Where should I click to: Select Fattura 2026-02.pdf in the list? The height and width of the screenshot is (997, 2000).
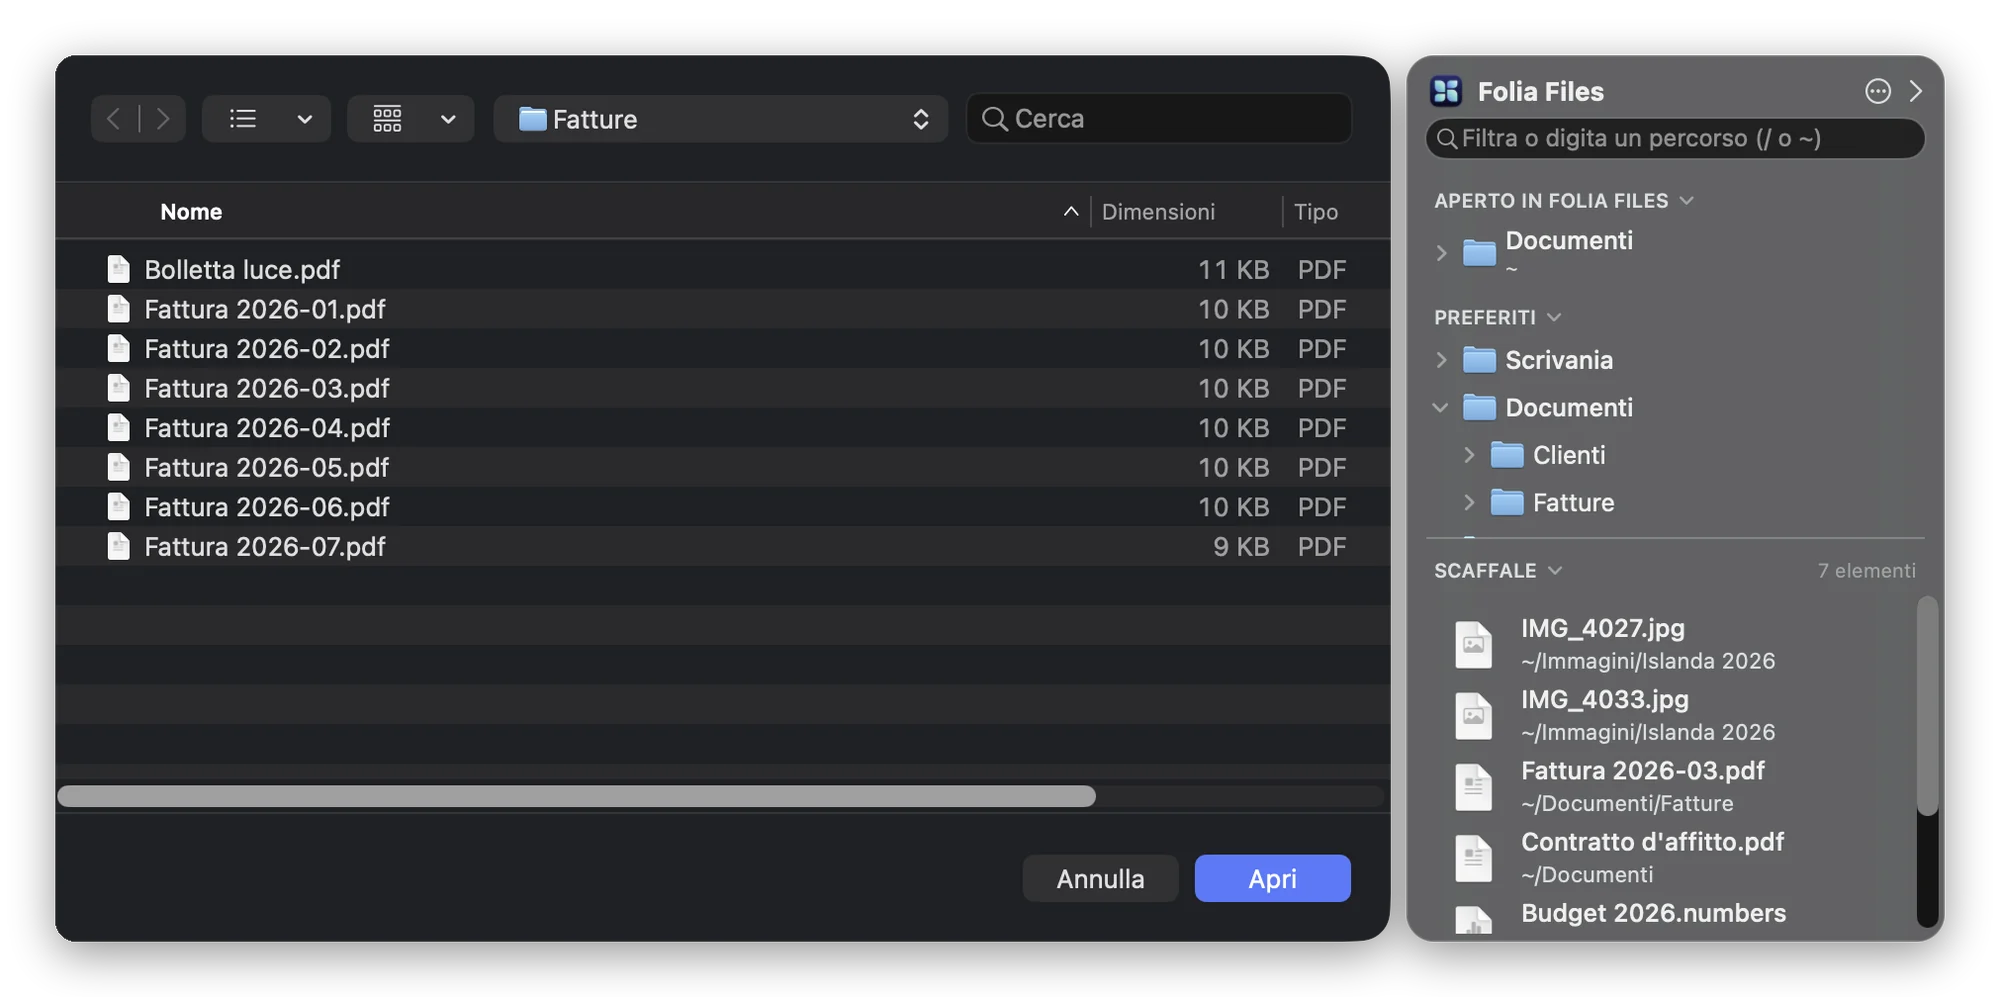pos(723,348)
